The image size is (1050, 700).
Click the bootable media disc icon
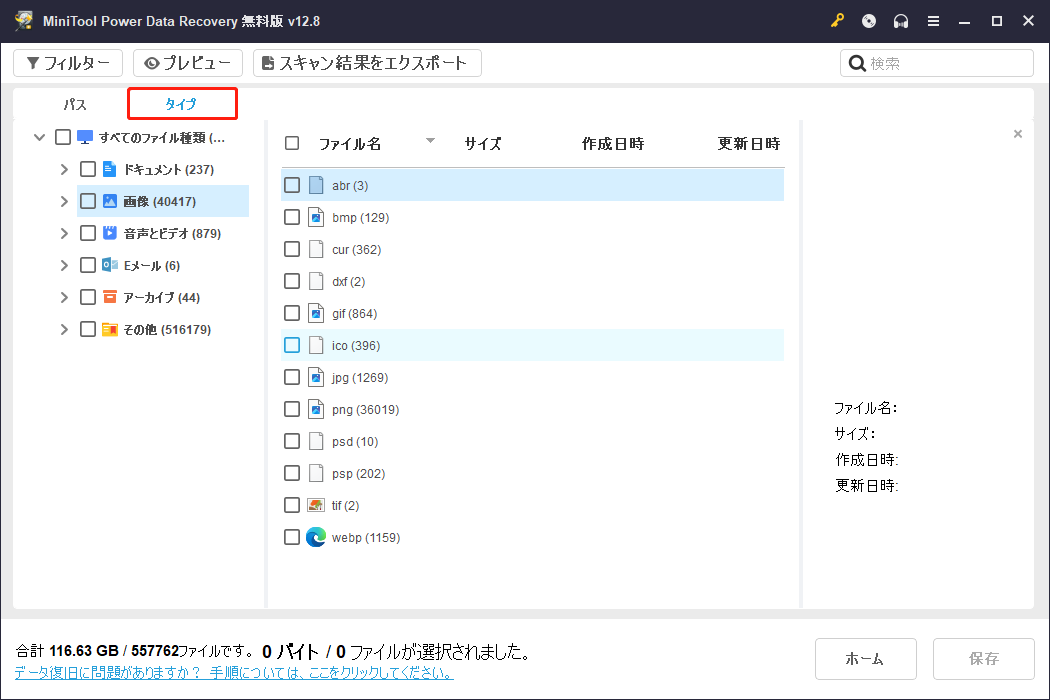coord(868,20)
